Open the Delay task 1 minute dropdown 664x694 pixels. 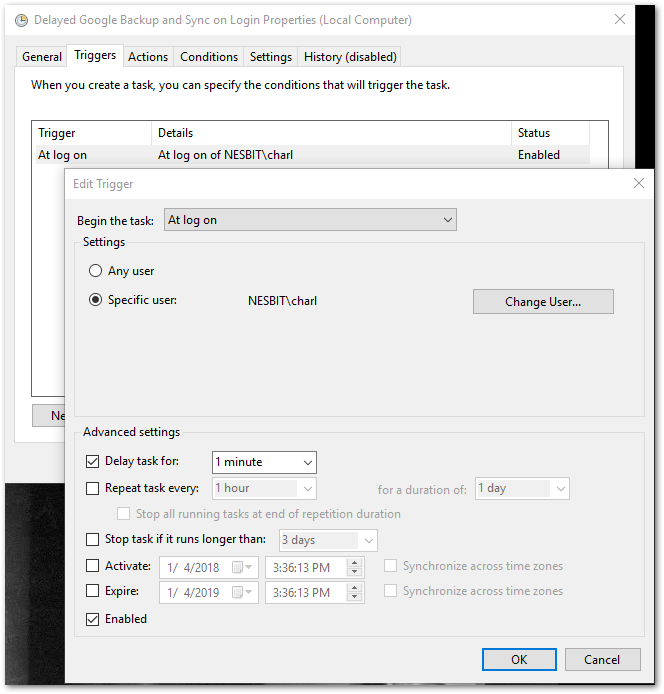point(264,463)
